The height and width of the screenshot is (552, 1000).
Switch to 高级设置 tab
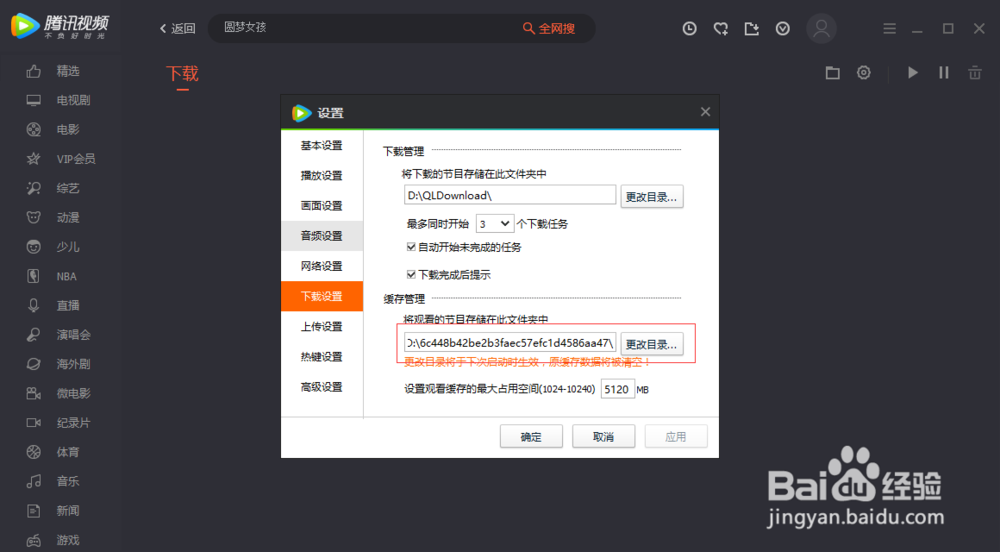tap(322, 387)
